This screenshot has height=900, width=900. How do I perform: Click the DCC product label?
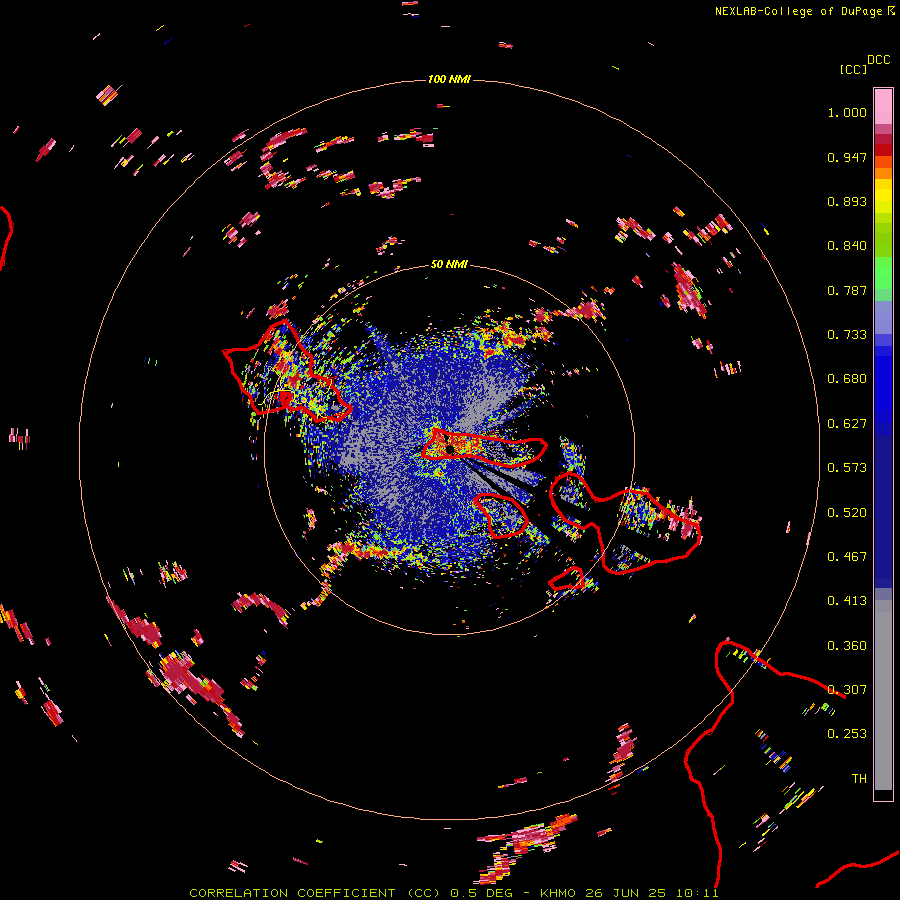(878, 60)
